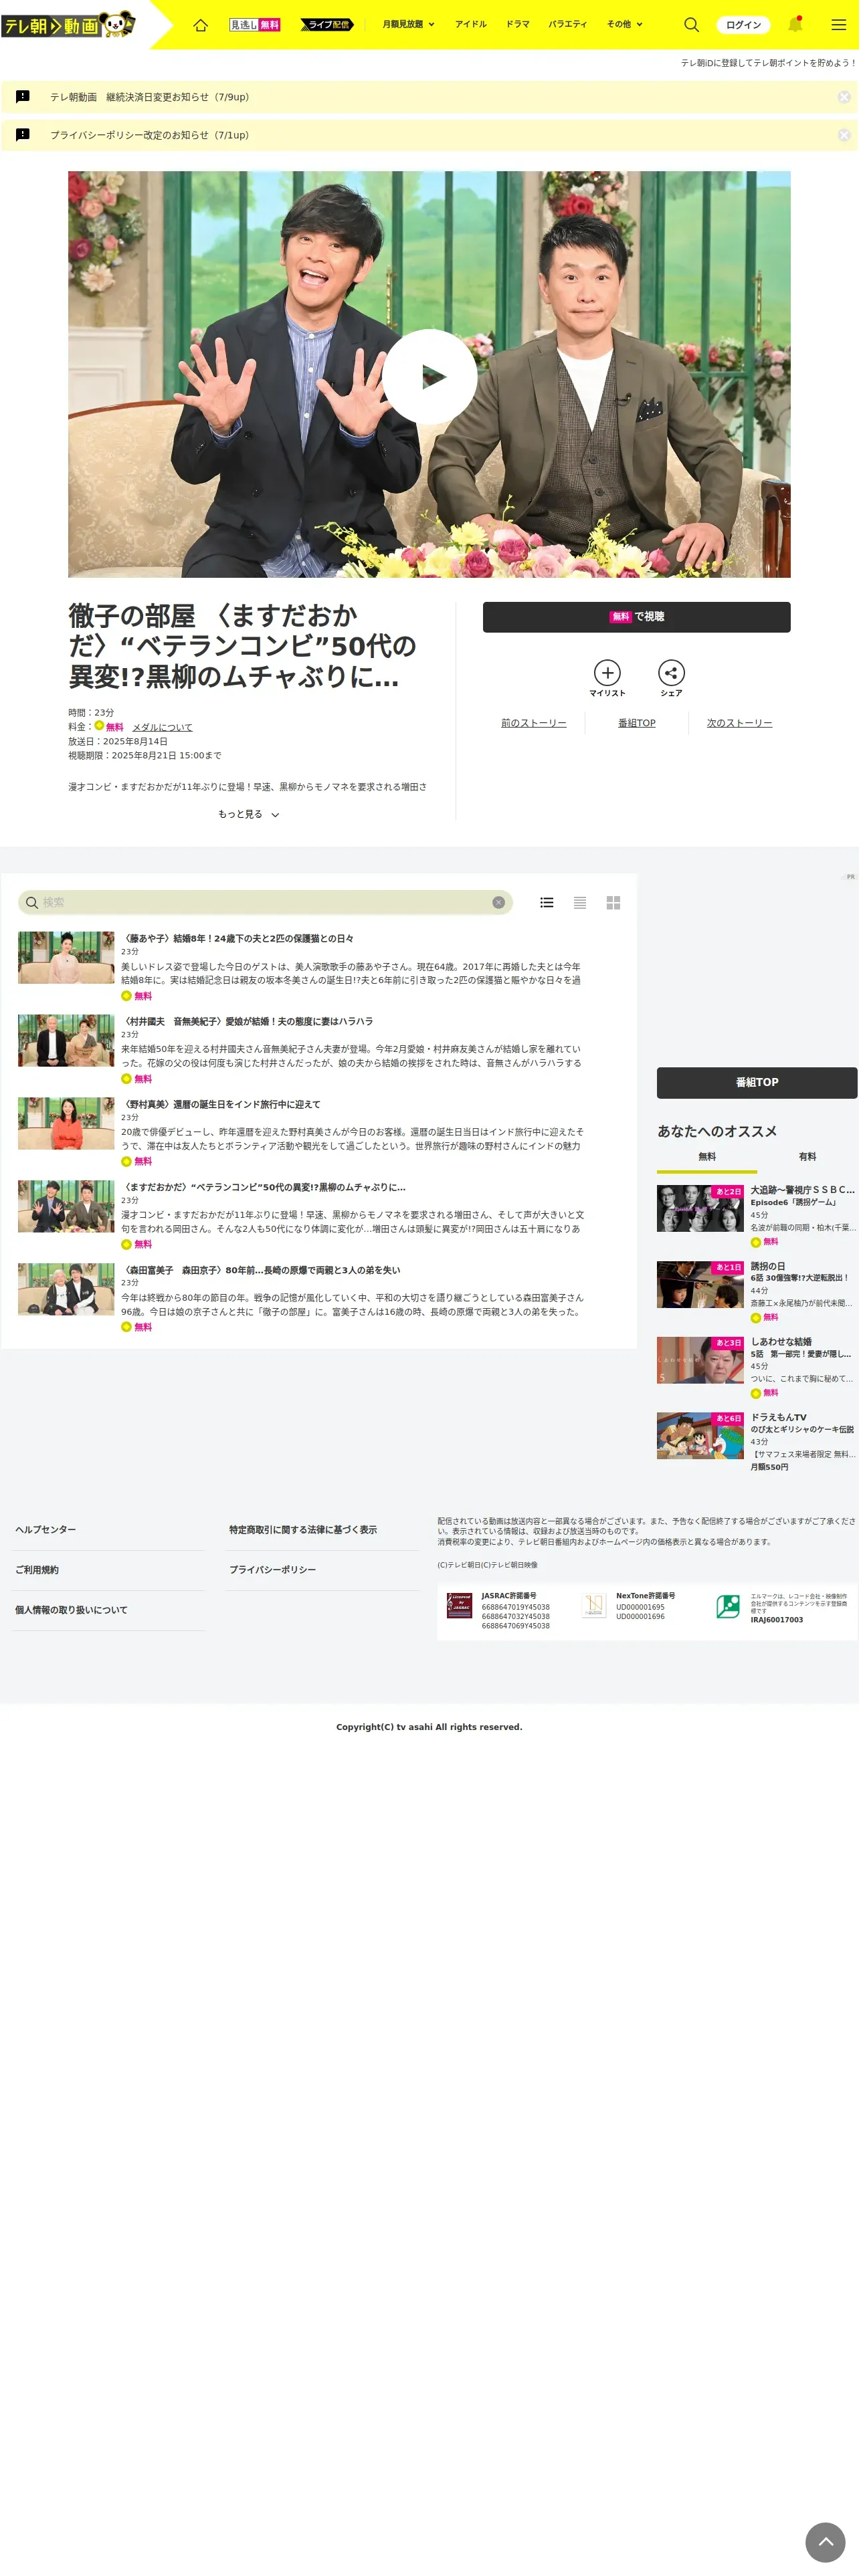Click the 番組TOP sidebar button
The image size is (859, 2576).
[x=757, y=1082]
